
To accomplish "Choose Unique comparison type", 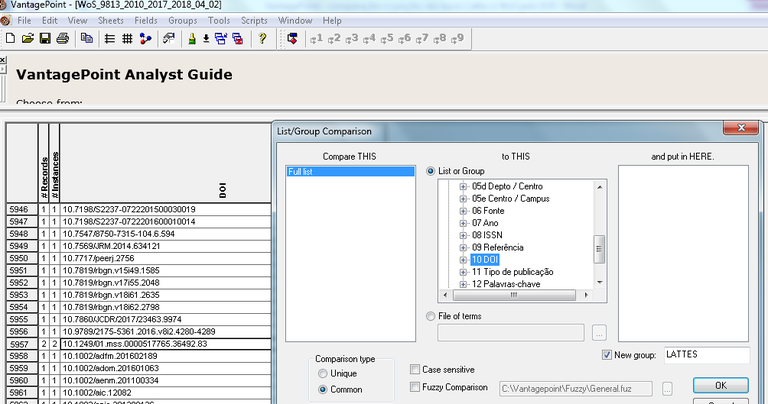I will coord(322,374).
